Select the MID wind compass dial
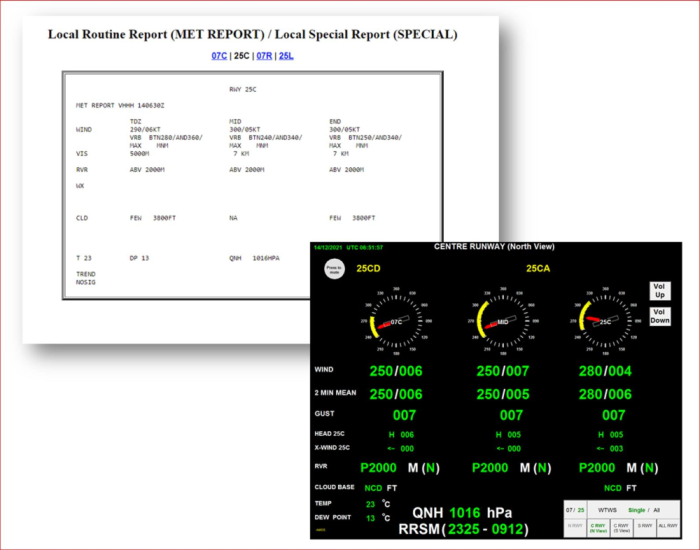Image resolution: width=700 pixels, height=550 pixels. 503,321
